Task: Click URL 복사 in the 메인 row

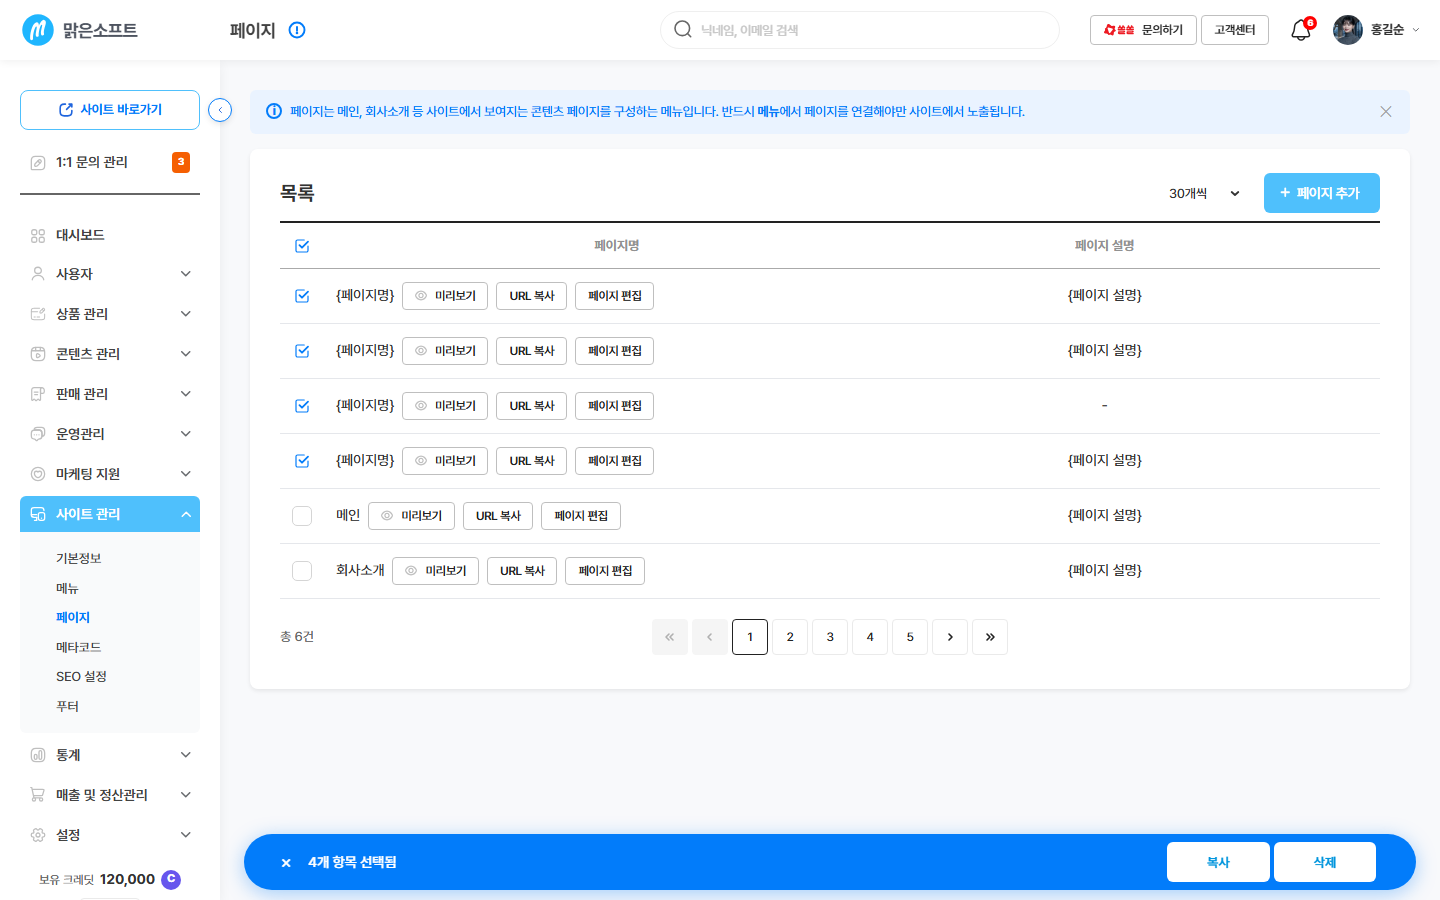Action: (498, 516)
